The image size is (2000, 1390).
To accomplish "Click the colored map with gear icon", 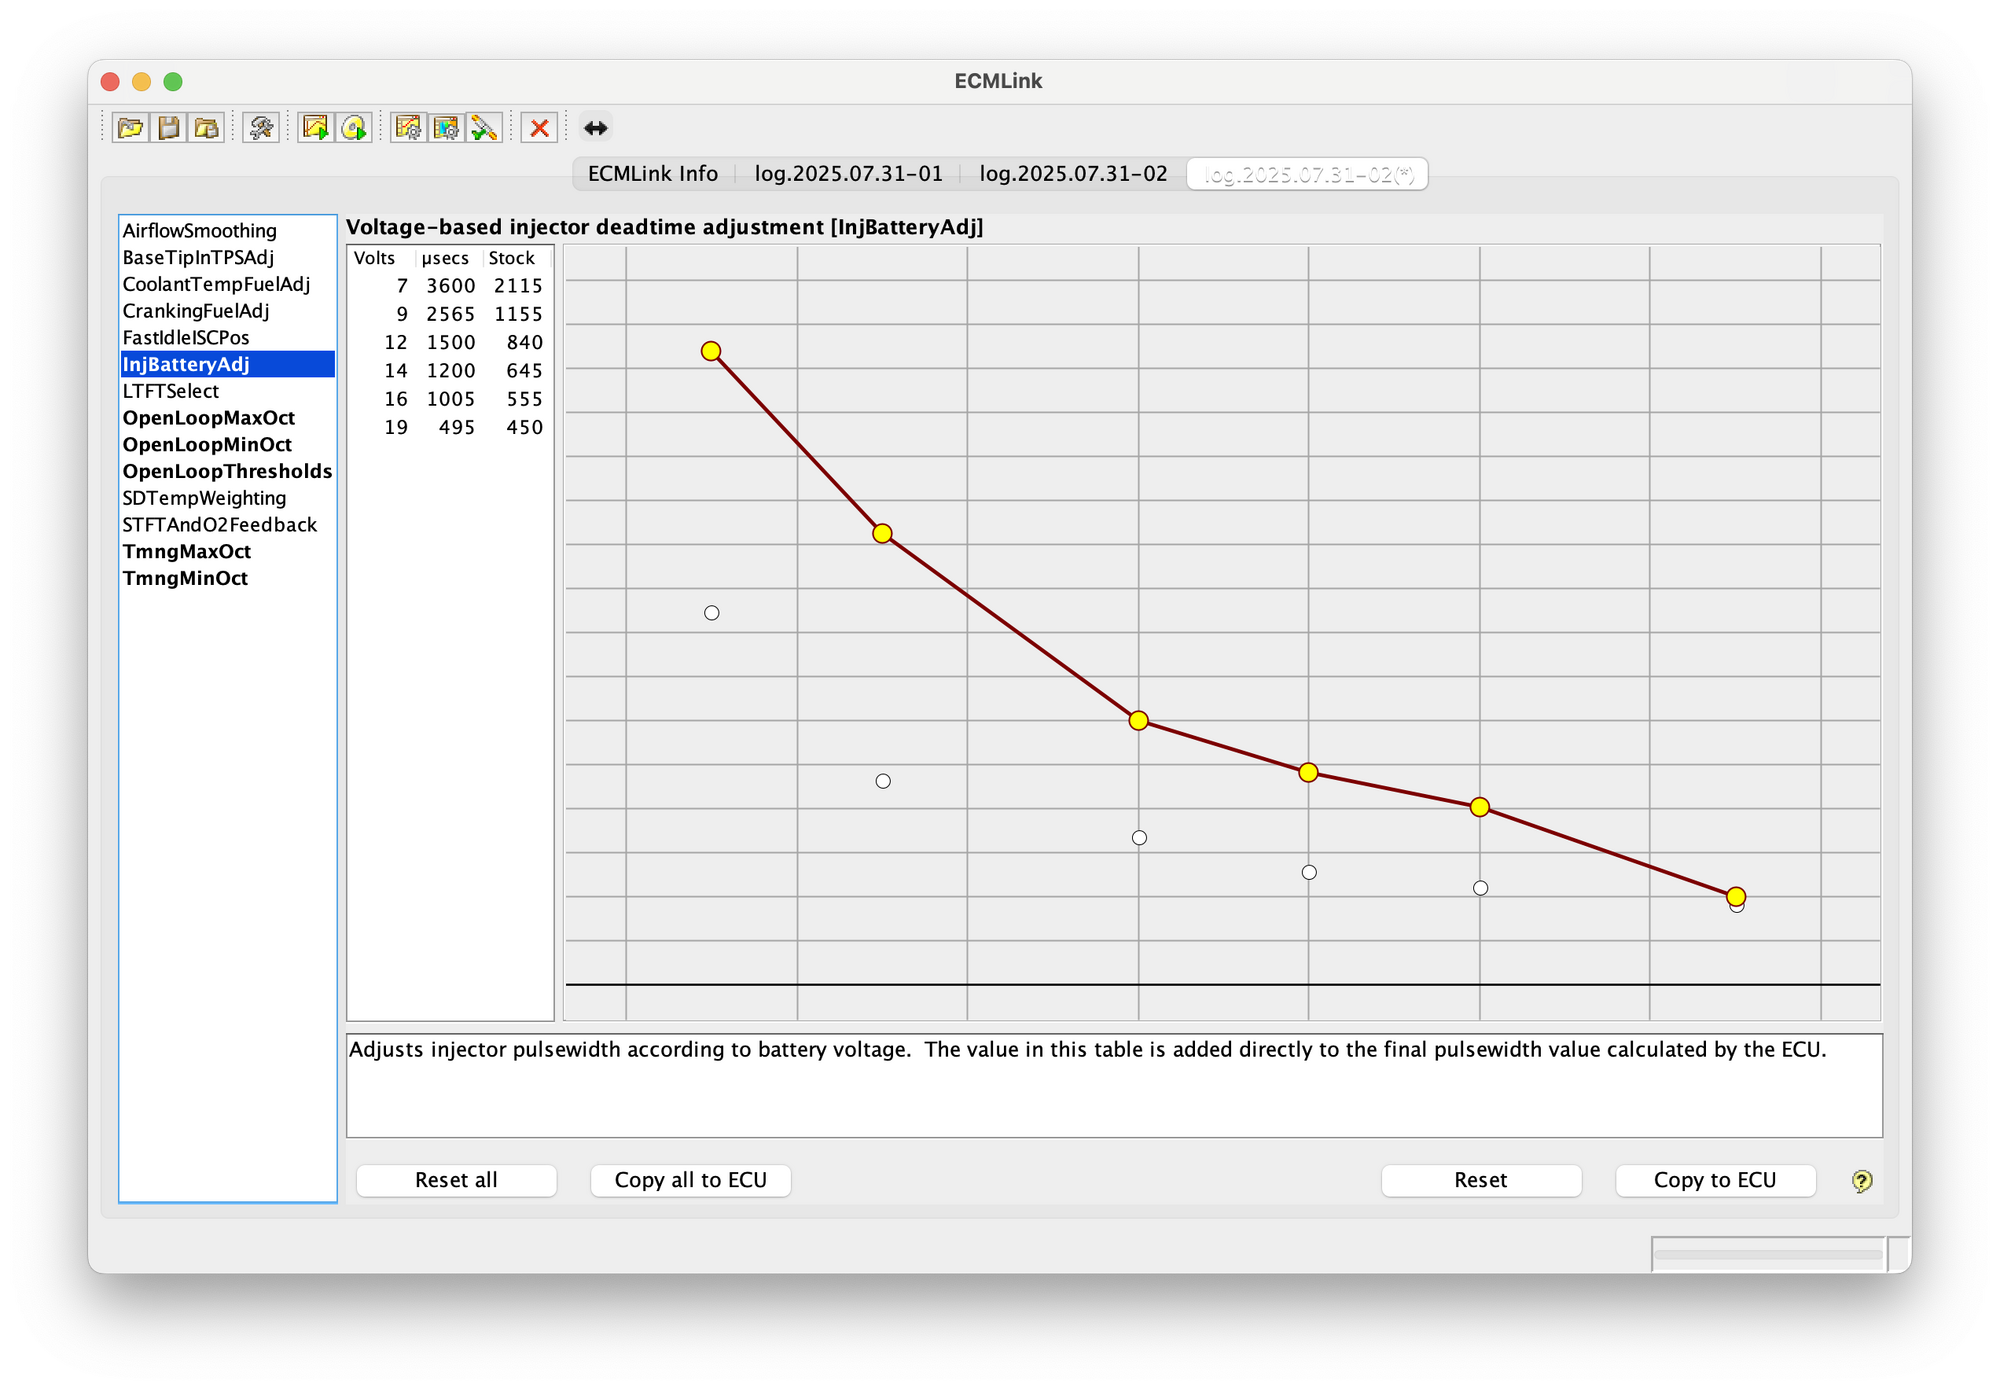I will pyautogui.click(x=446, y=128).
